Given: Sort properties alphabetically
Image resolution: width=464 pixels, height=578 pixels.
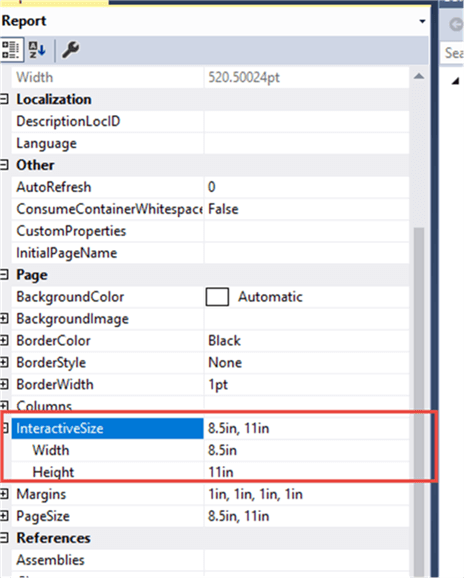Looking at the screenshot, I should tap(37, 50).
